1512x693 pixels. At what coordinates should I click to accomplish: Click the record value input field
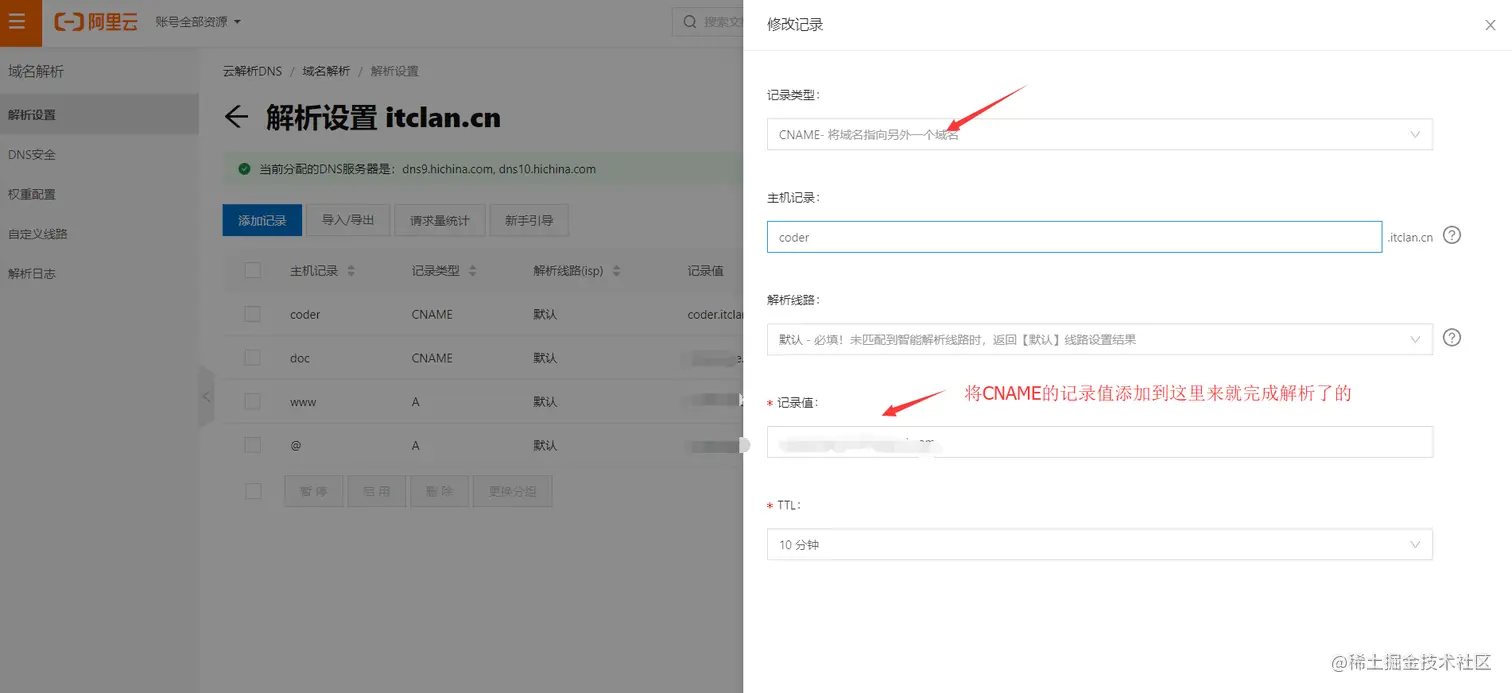pos(1099,442)
